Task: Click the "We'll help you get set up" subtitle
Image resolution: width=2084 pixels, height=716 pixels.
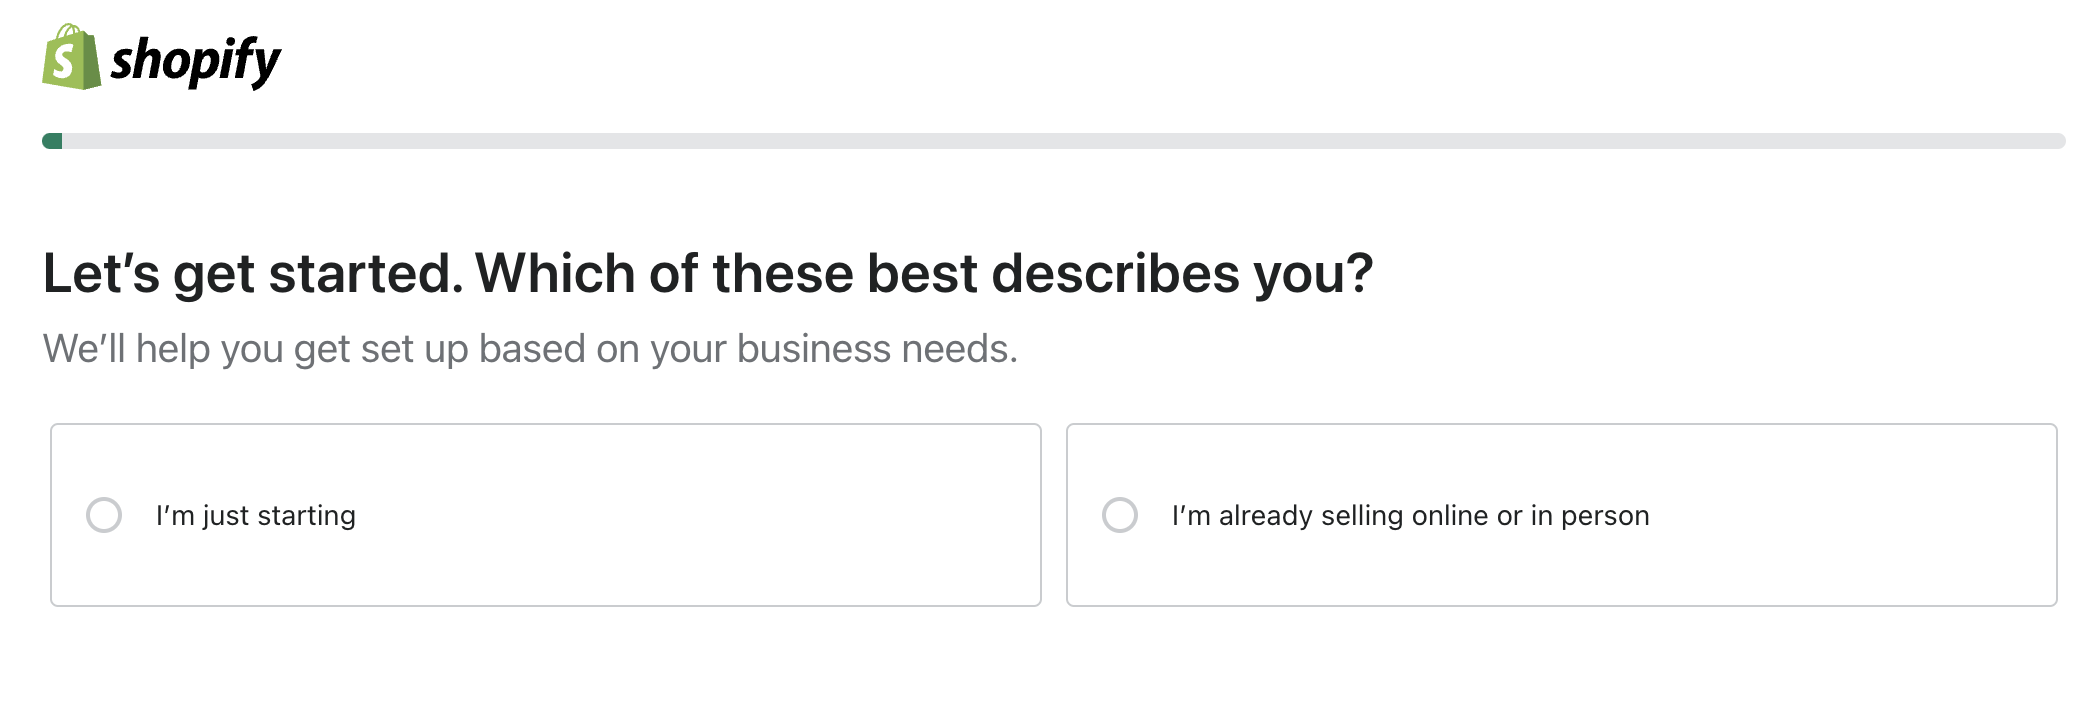Action: 530,349
